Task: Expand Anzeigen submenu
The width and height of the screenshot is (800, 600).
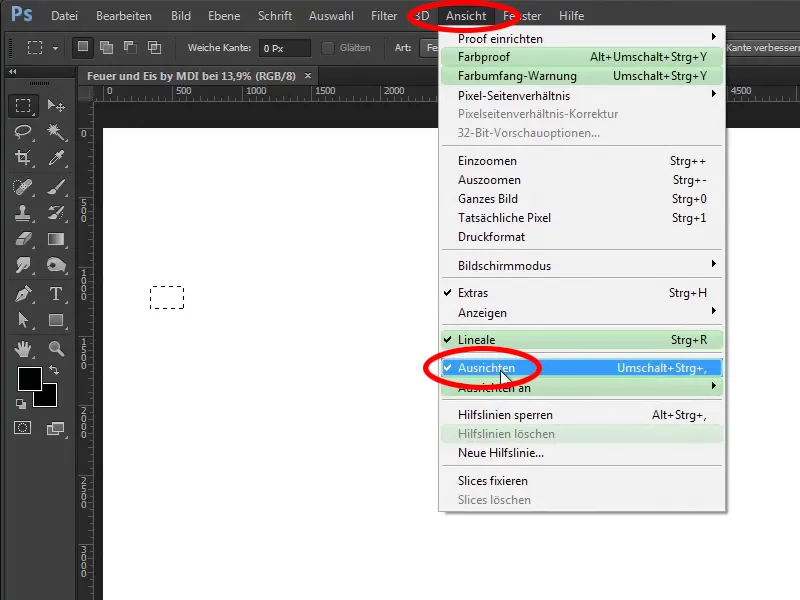Action: [582, 312]
